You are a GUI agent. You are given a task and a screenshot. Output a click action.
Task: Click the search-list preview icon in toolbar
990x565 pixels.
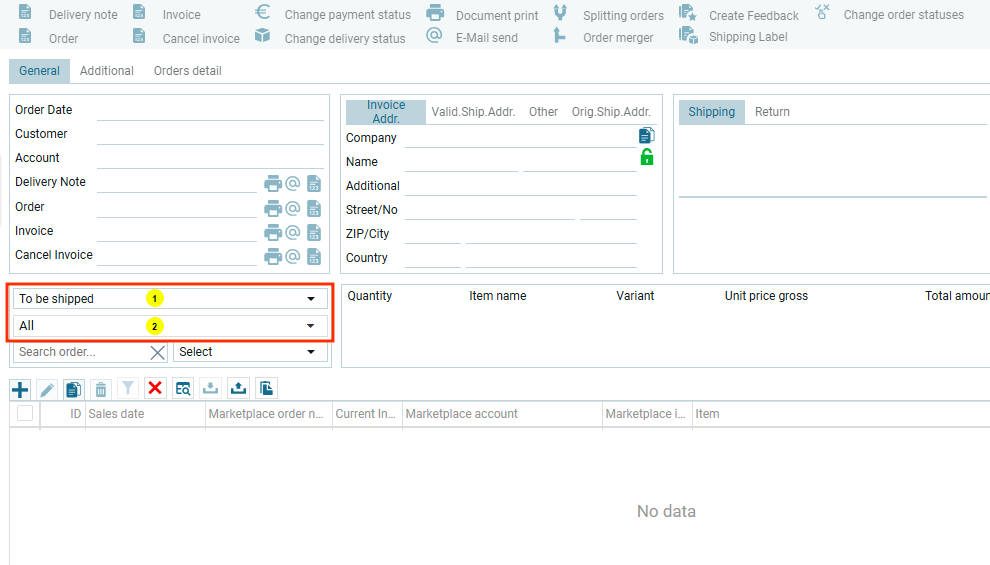182,389
